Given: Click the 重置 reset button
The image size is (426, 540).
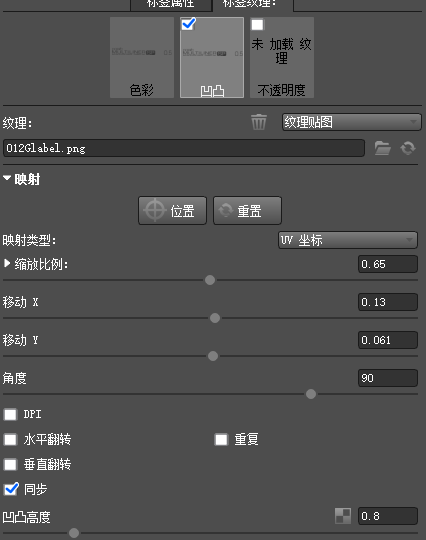Looking at the screenshot, I should click(x=247, y=211).
